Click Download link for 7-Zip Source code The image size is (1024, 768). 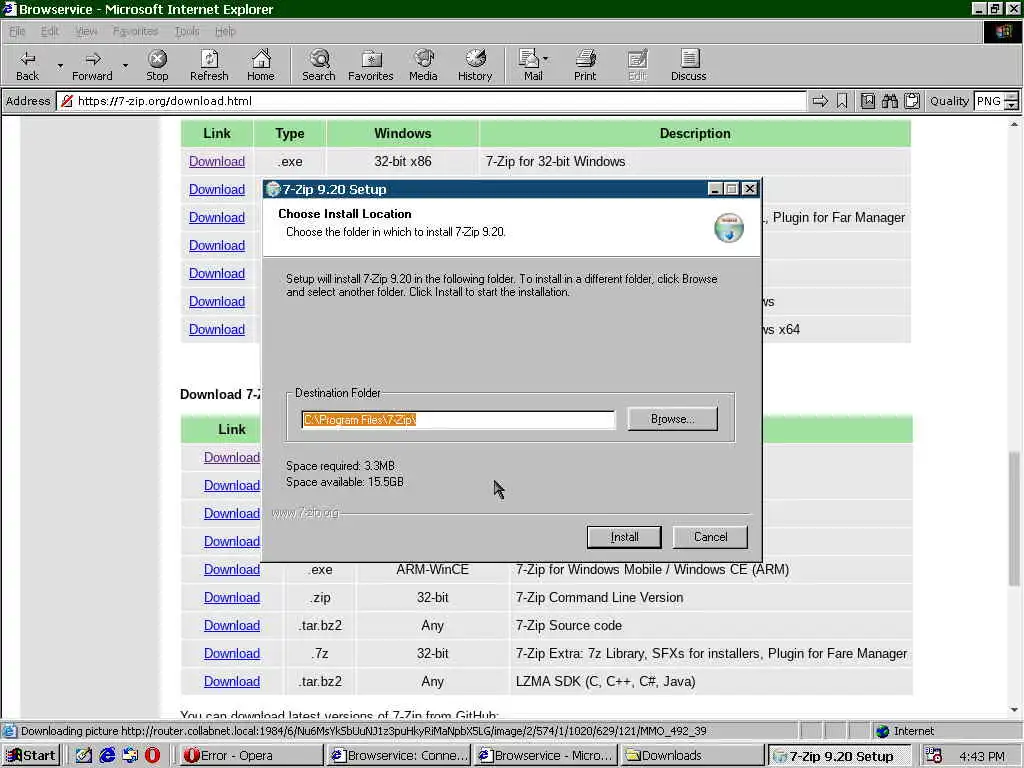pyautogui.click(x=232, y=626)
